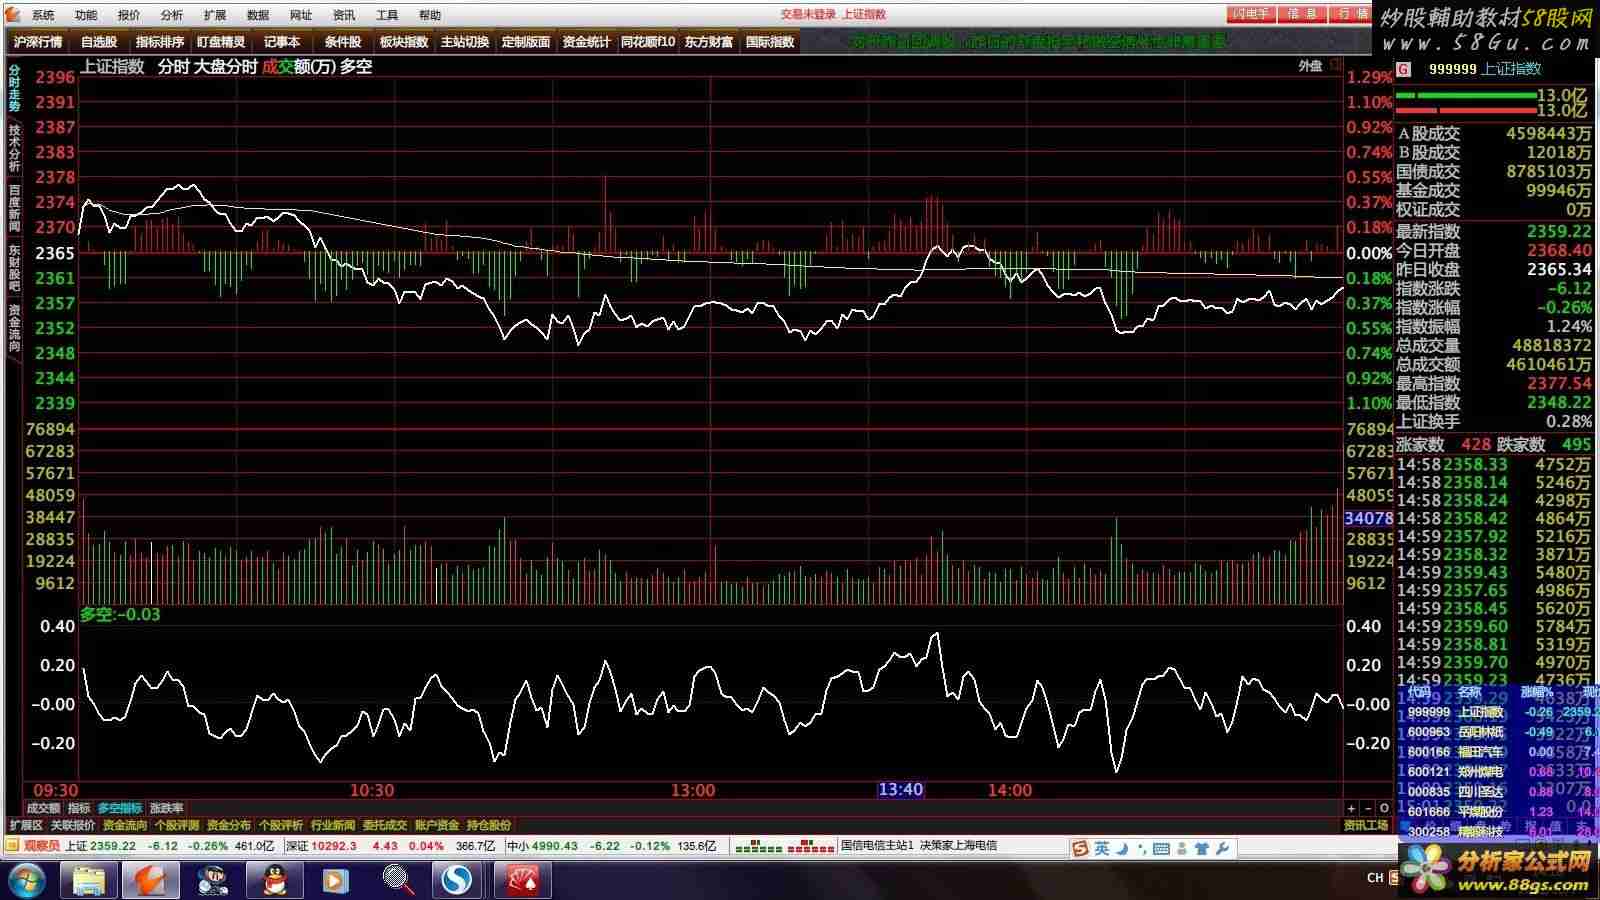Open the 帮助 menu
This screenshot has width=1600, height=900.
coord(430,15)
